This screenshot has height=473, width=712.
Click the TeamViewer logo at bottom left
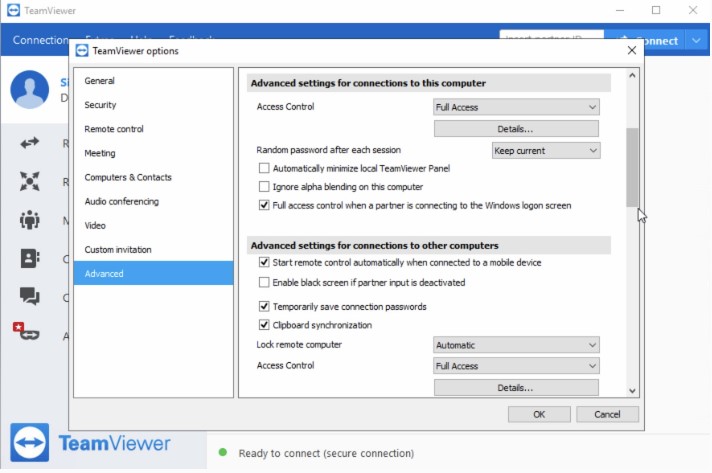tap(30, 443)
